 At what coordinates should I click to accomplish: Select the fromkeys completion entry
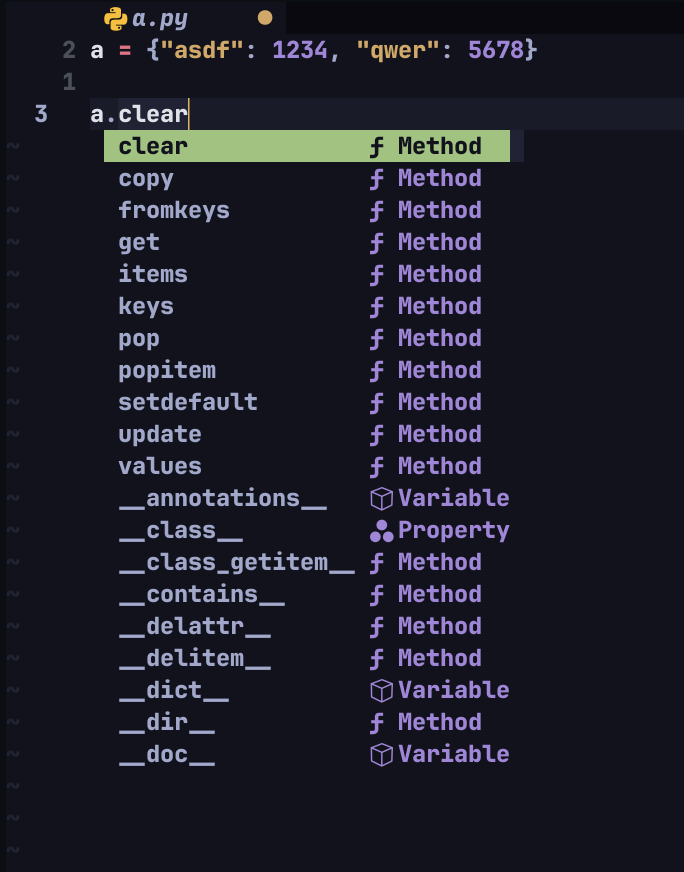click(307, 210)
